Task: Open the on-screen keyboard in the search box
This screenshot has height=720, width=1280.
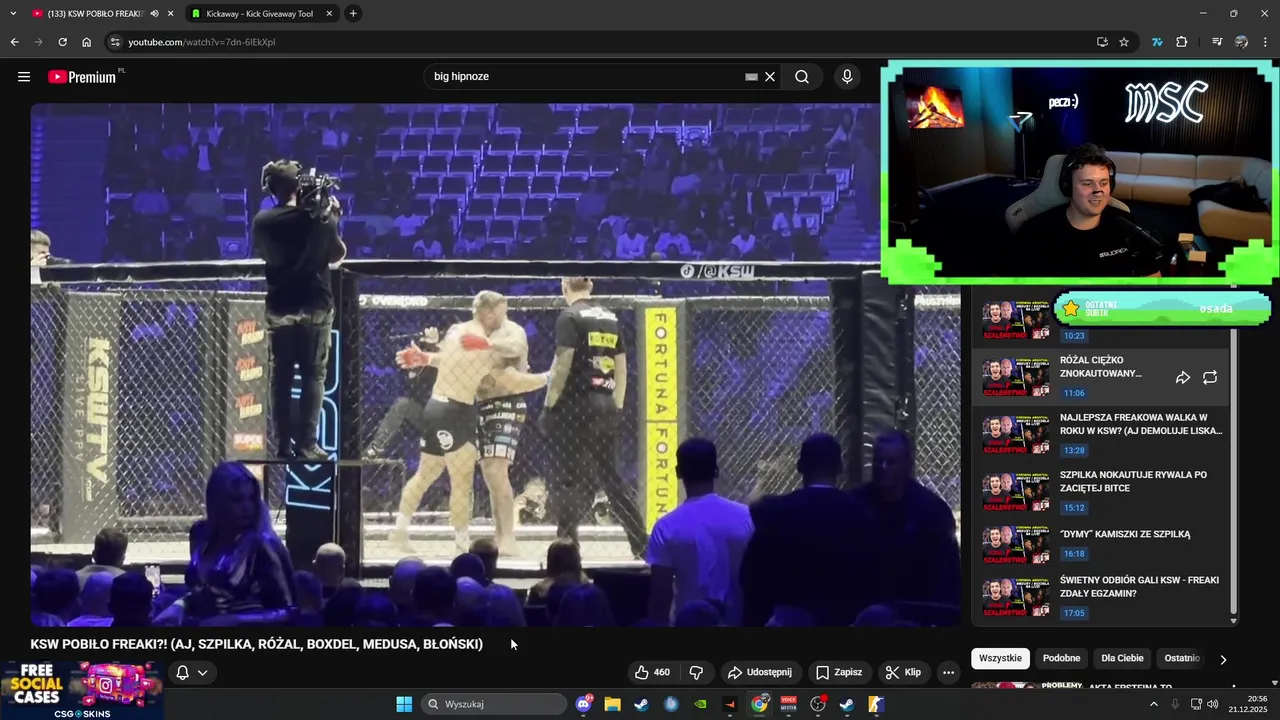Action: coord(751,76)
